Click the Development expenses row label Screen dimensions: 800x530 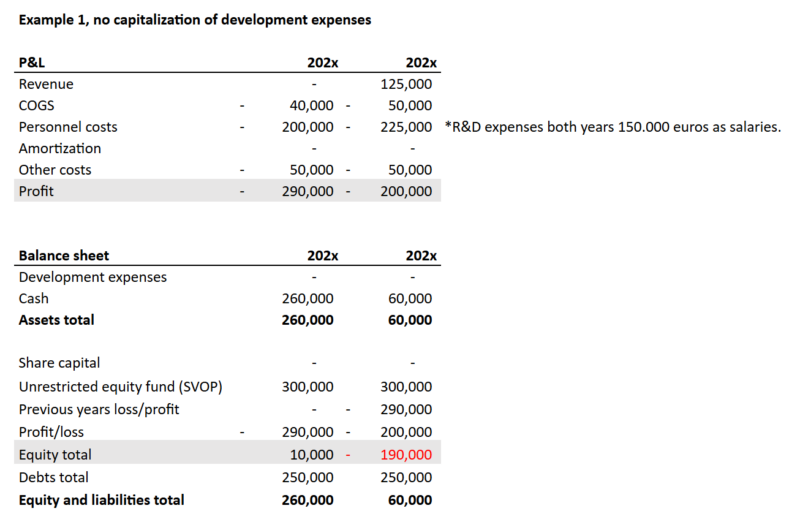93,277
